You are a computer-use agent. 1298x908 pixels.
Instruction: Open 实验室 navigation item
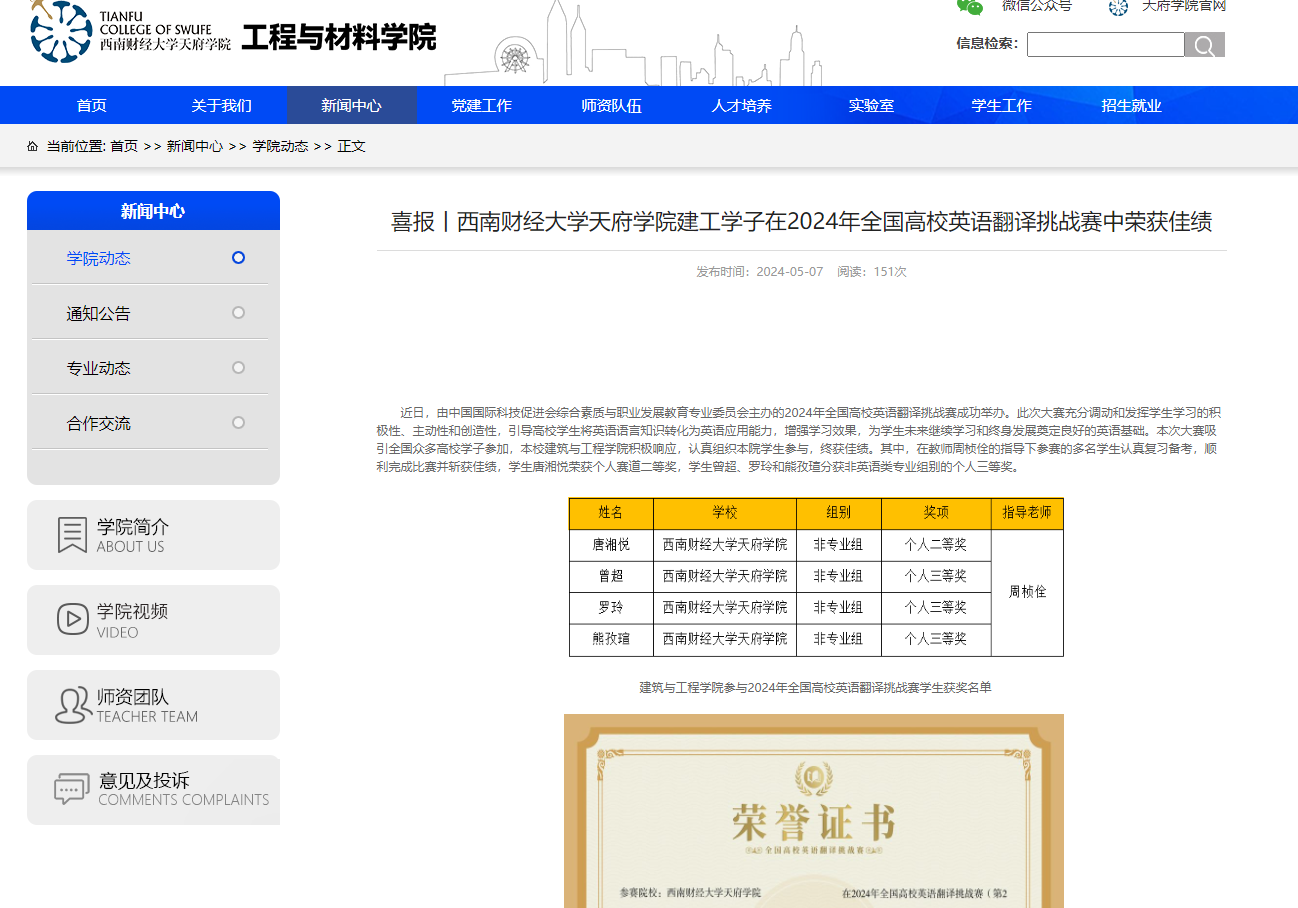point(872,105)
